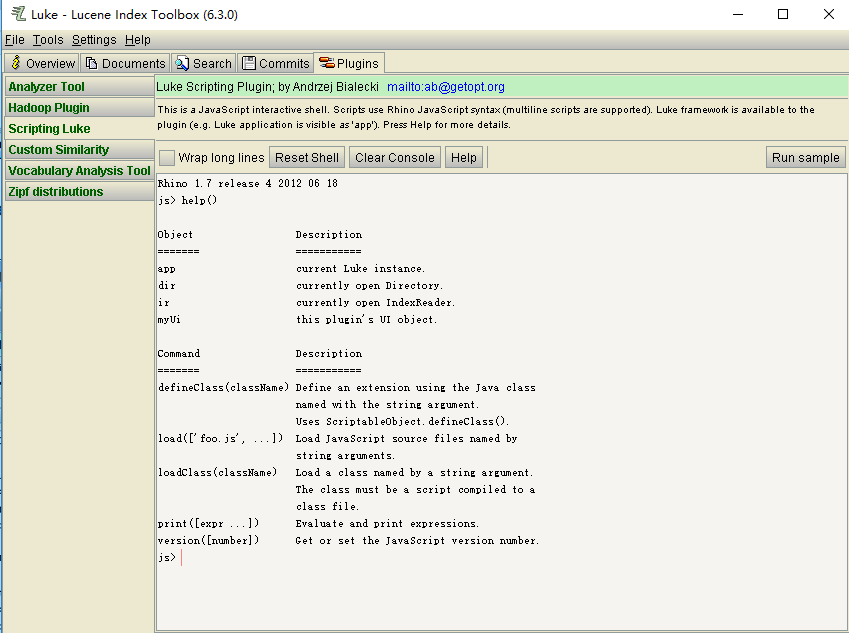
Task: Click the 'Rhino 1.7 release 4' console line
Action: point(247,184)
